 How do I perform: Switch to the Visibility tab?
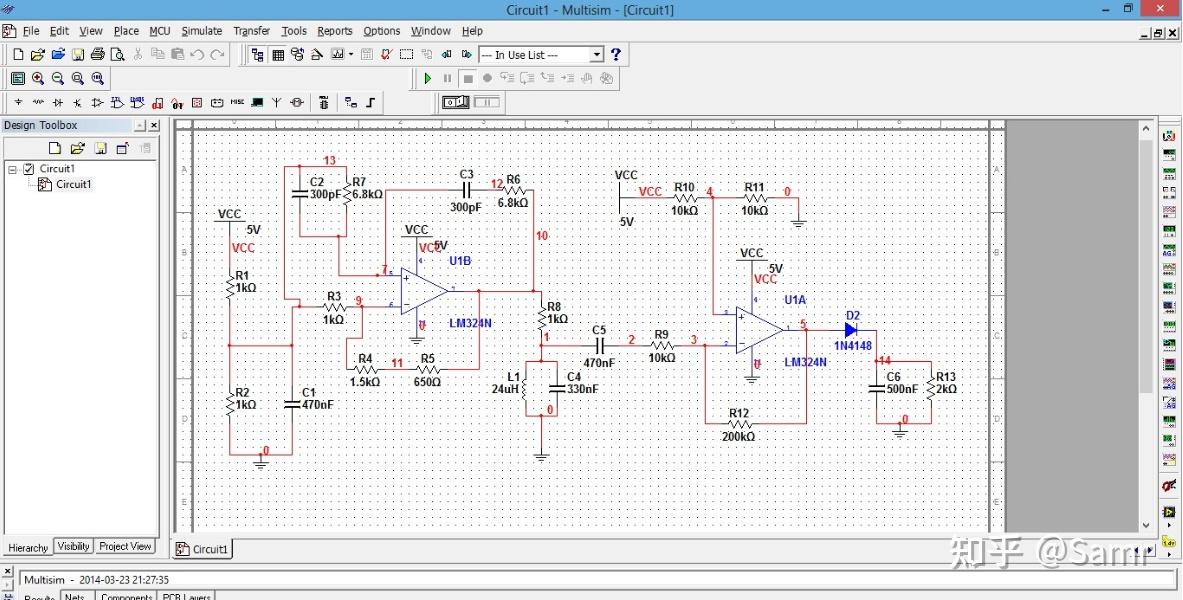click(x=73, y=546)
